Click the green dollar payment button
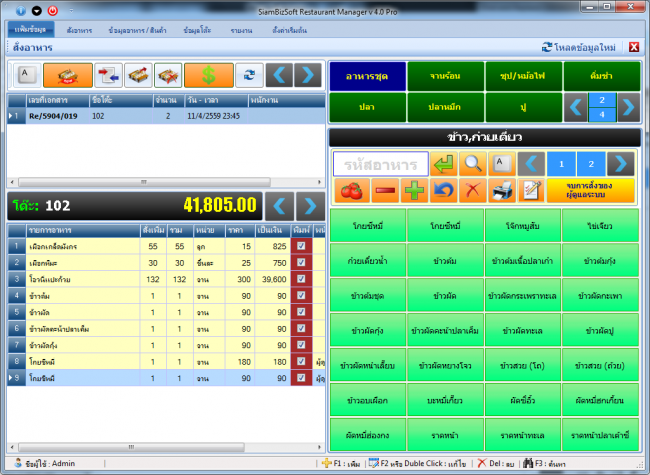The height and width of the screenshot is (475, 650). click(209, 75)
